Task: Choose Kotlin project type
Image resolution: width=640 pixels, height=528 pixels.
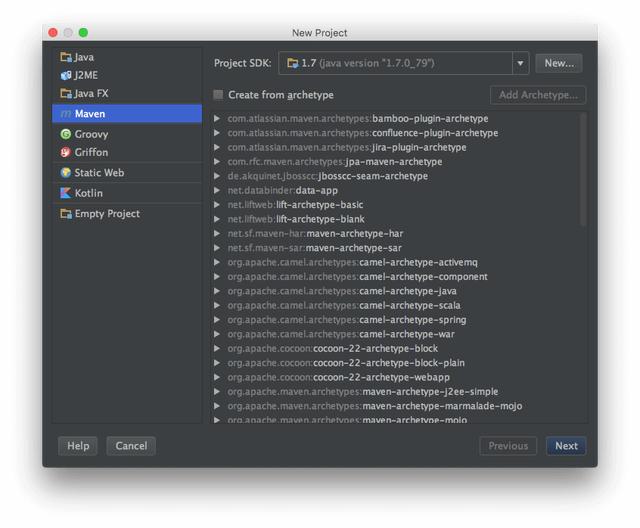Action: 127,193
